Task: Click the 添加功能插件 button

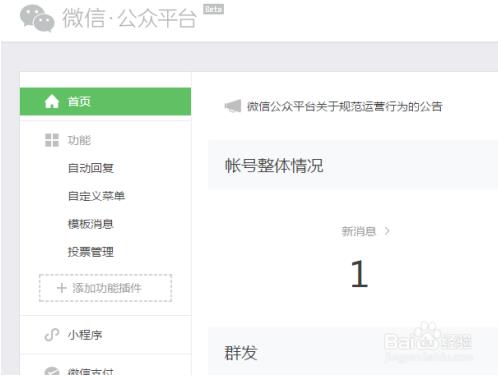Action: tap(105, 288)
